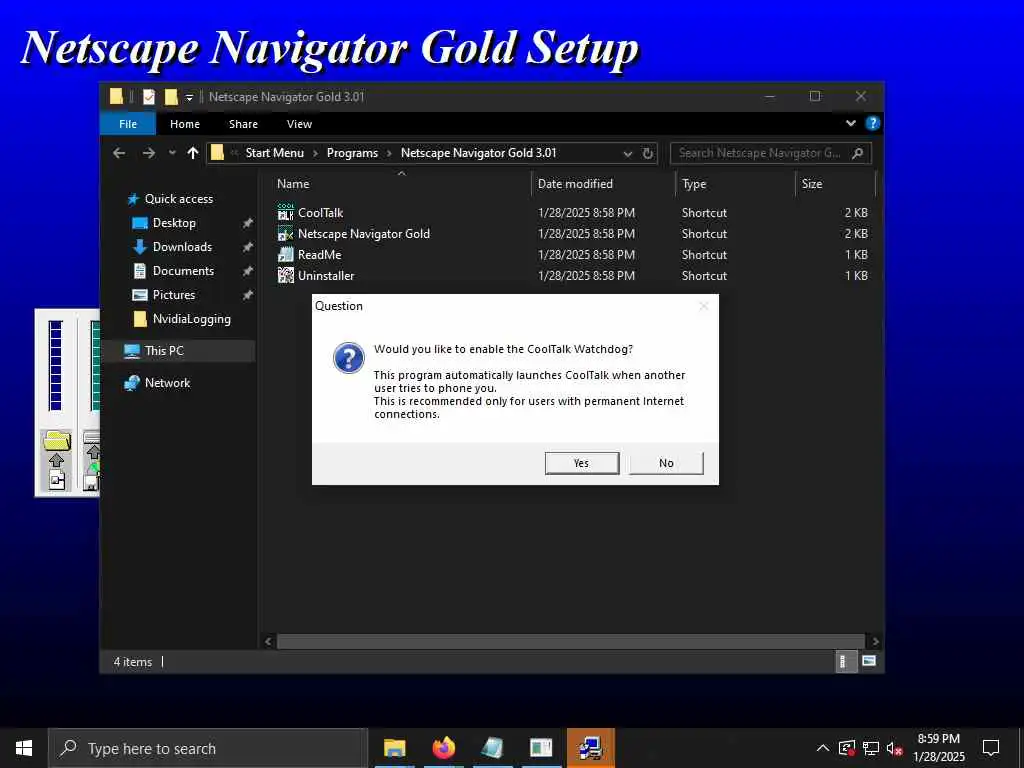This screenshot has width=1024, height=768.
Task: Click the horizontal scrollbar's left arrow
Action: coord(268,641)
